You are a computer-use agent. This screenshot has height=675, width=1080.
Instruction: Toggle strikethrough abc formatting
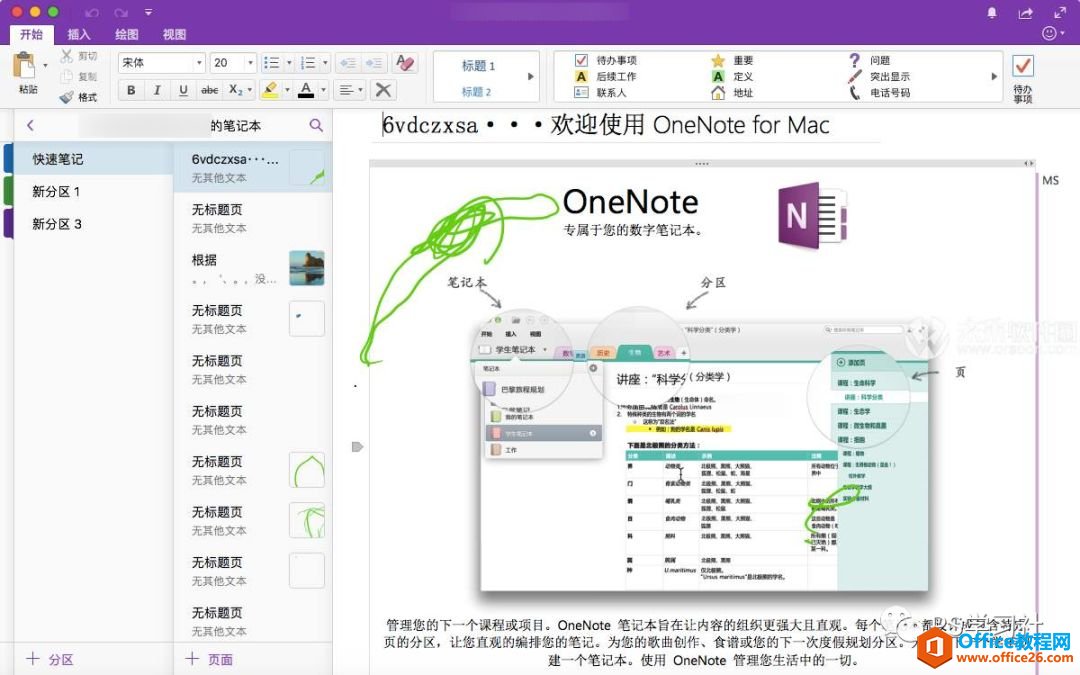click(209, 90)
